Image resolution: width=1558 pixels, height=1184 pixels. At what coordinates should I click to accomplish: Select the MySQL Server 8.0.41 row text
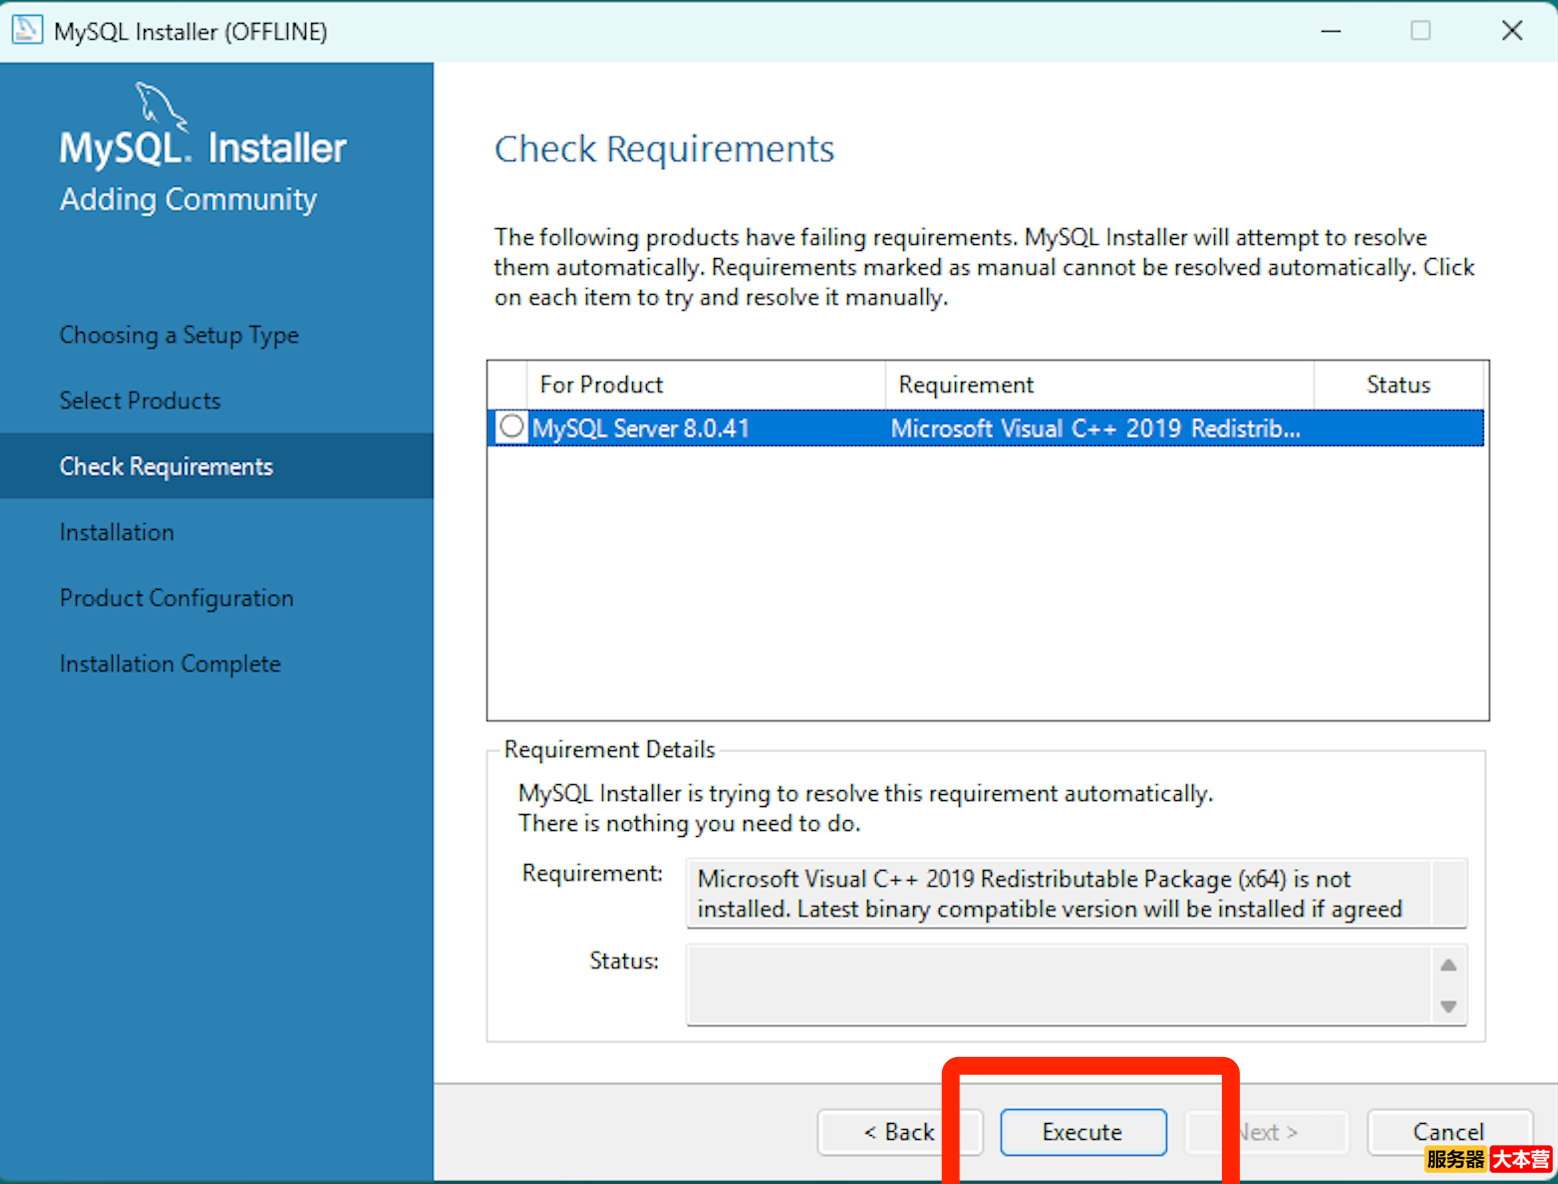tap(641, 428)
